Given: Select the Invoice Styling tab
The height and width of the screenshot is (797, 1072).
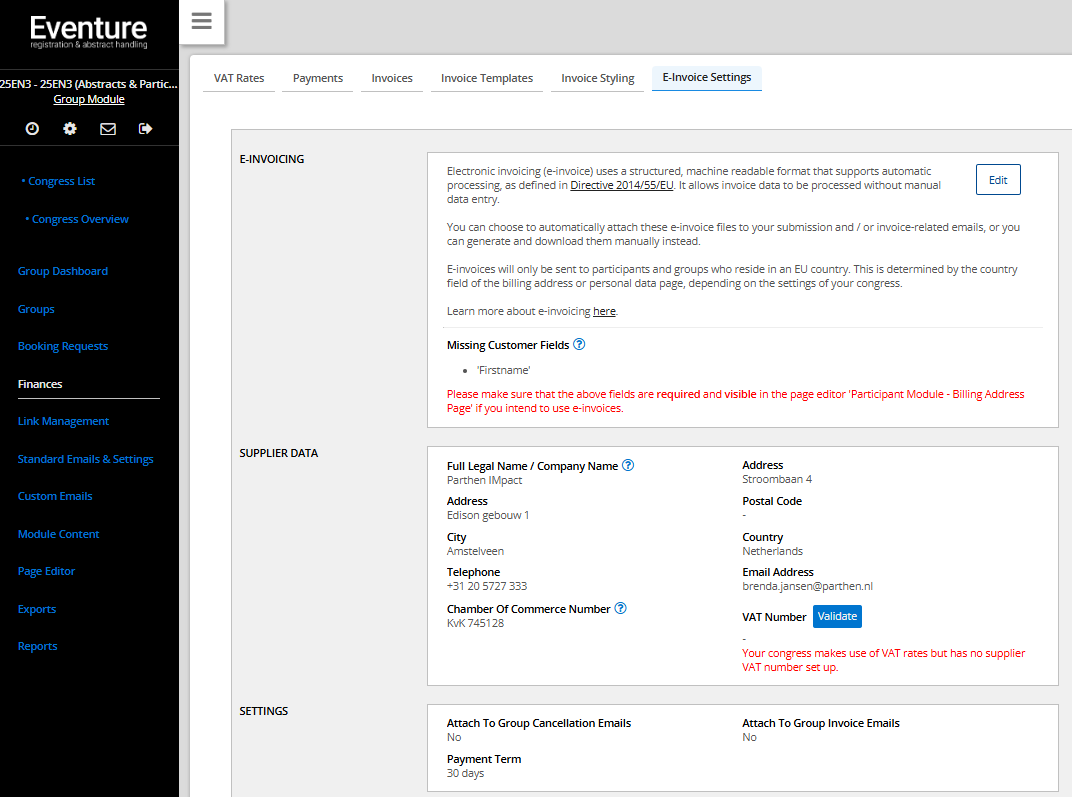Looking at the screenshot, I should coord(597,78).
